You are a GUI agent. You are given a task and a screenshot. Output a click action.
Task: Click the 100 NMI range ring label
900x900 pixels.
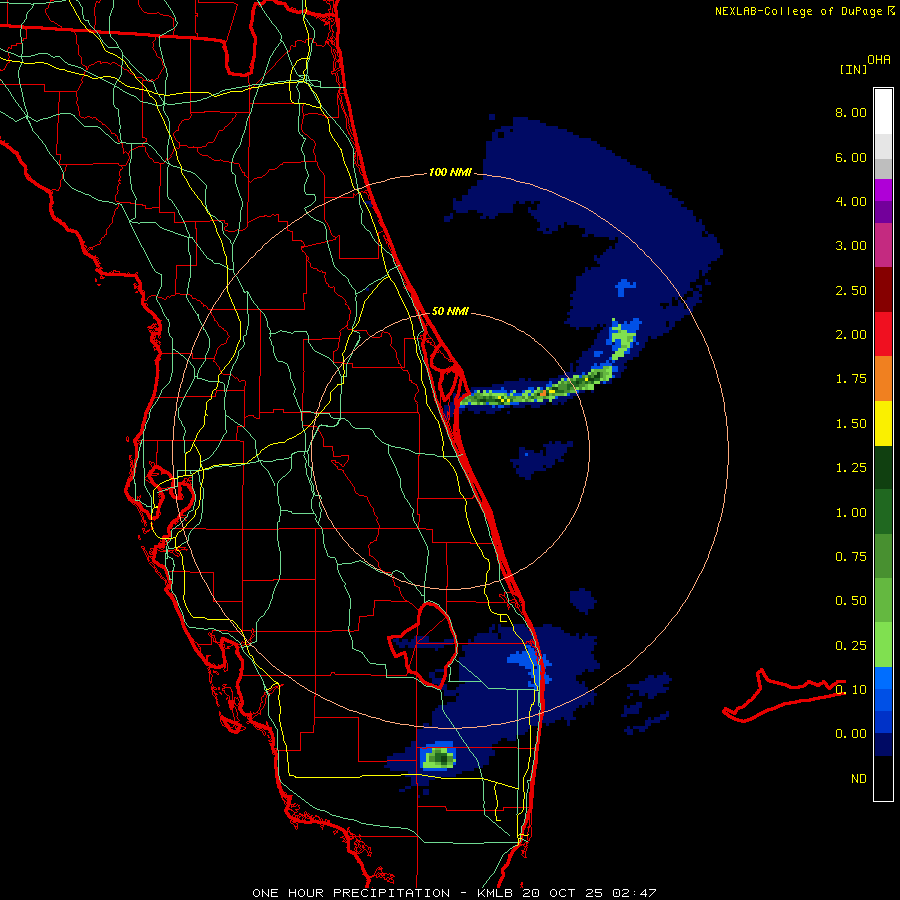pos(450,172)
